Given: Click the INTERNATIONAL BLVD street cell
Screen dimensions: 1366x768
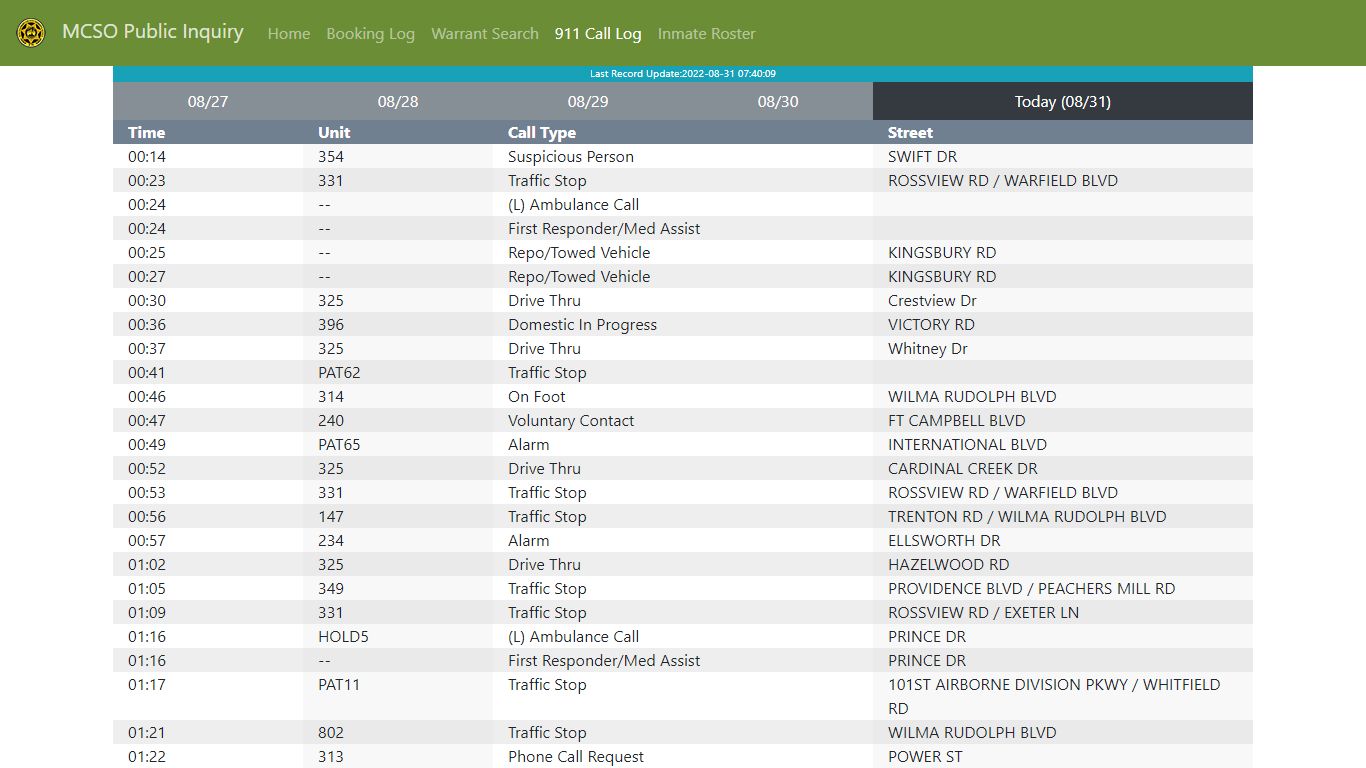Looking at the screenshot, I should (1063, 444).
